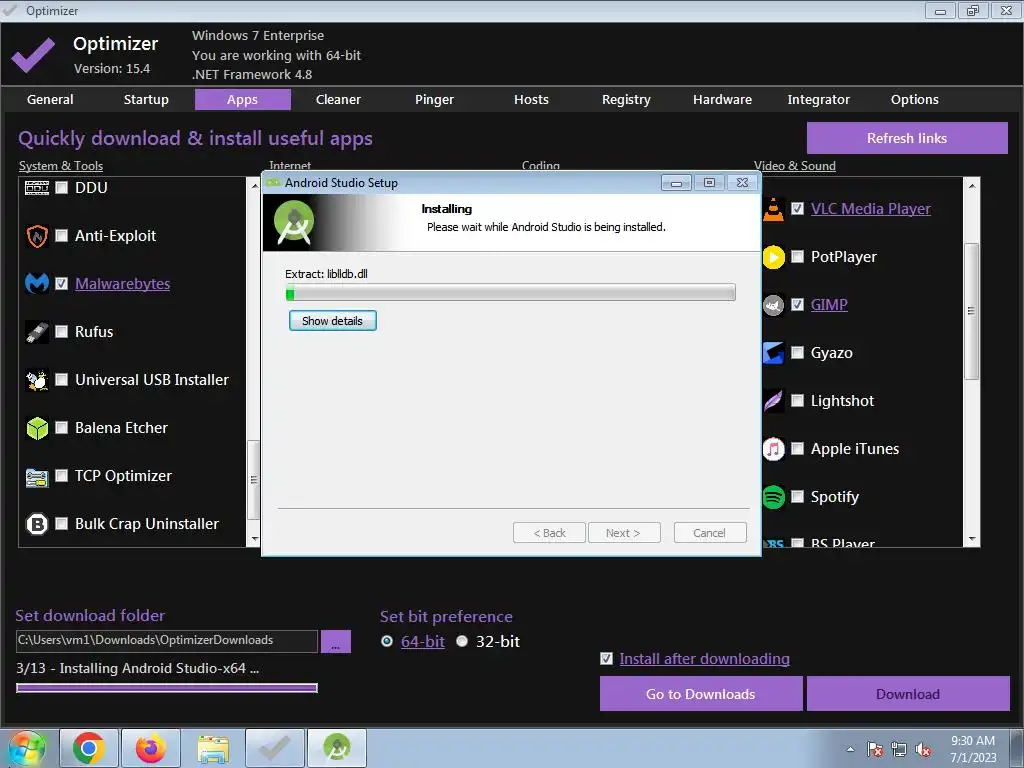
Task: Check the Anti-Exploit checkbox
Action: point(61,236)
